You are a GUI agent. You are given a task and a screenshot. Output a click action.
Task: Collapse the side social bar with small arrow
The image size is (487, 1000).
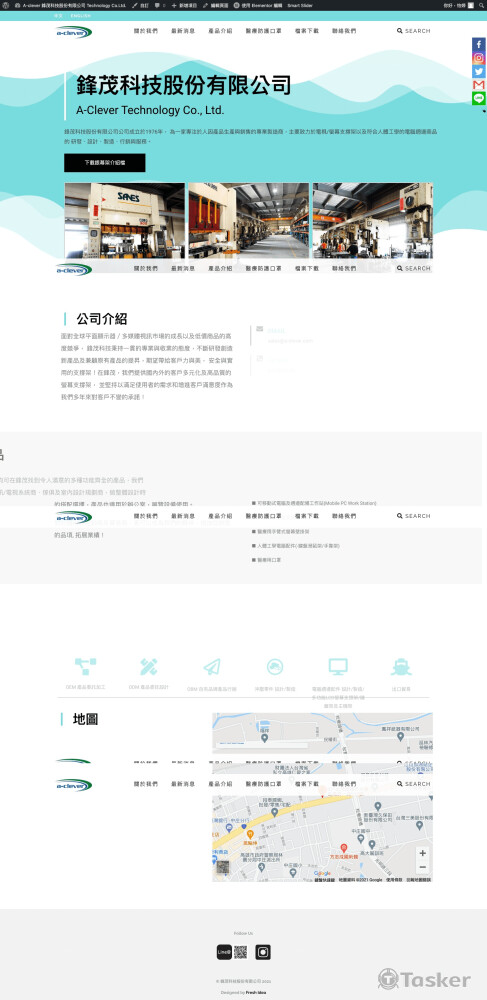tap(484, 111)
